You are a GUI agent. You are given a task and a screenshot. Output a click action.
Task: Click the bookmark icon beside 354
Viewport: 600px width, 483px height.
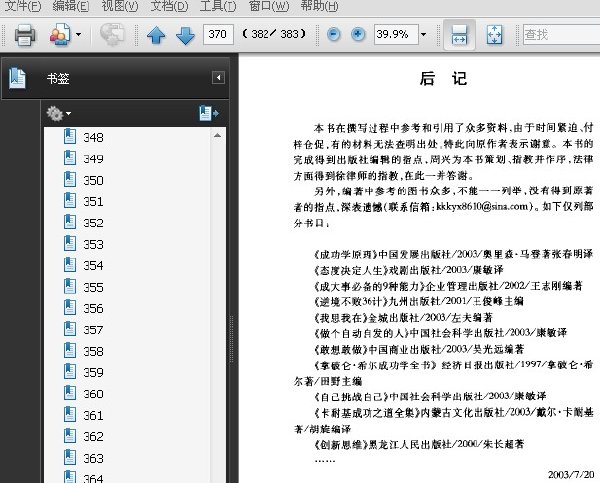point(70,264)
